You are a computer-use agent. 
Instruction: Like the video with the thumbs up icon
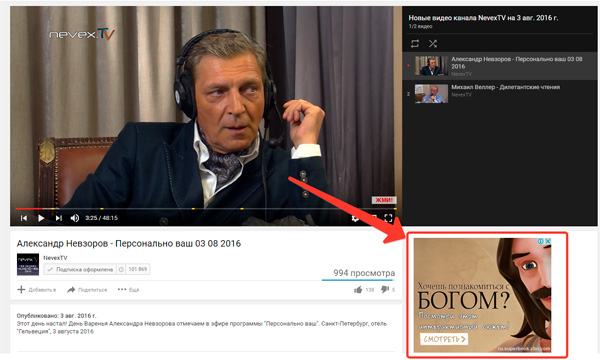358,290
